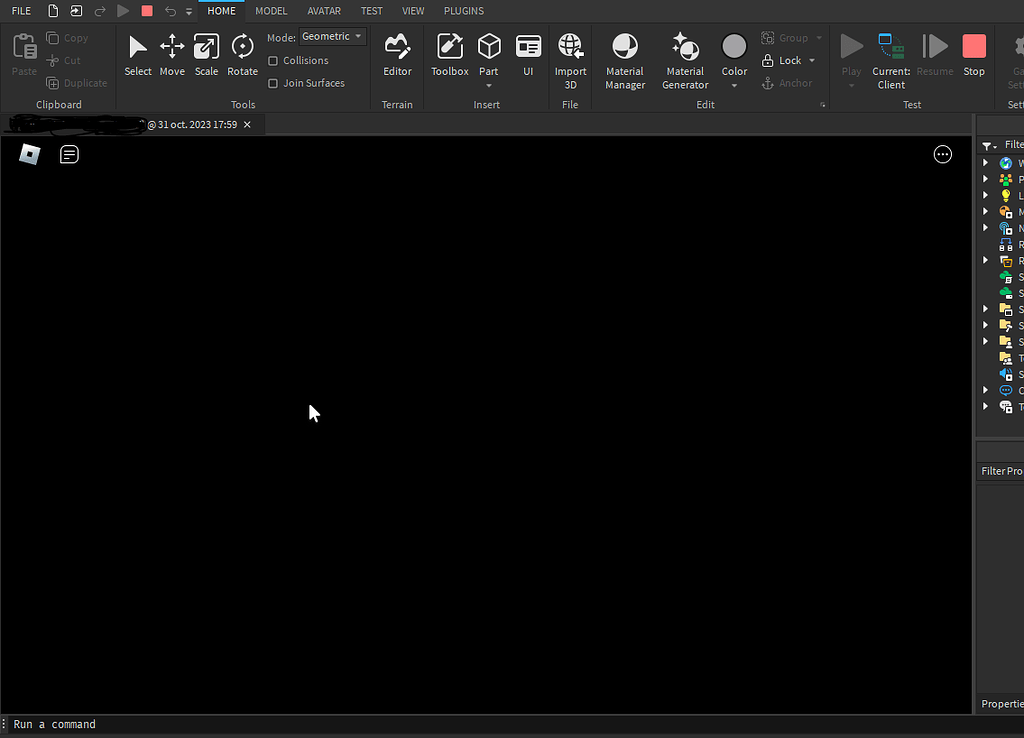Image resolution: width=1024 pixels, height=738 pixels.
Task: Open the FILE menu
Action: 21,11
